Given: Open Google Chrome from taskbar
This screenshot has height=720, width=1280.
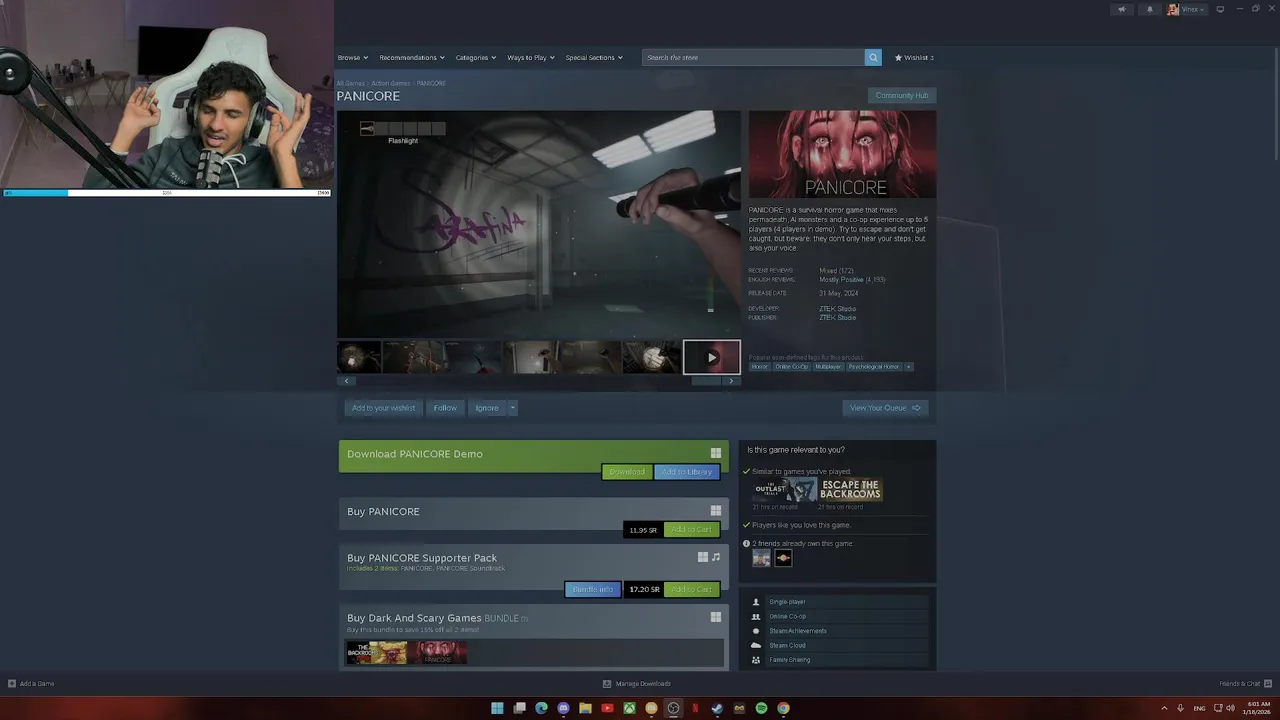Looking at the screenshot, I should tap(783, 708).
